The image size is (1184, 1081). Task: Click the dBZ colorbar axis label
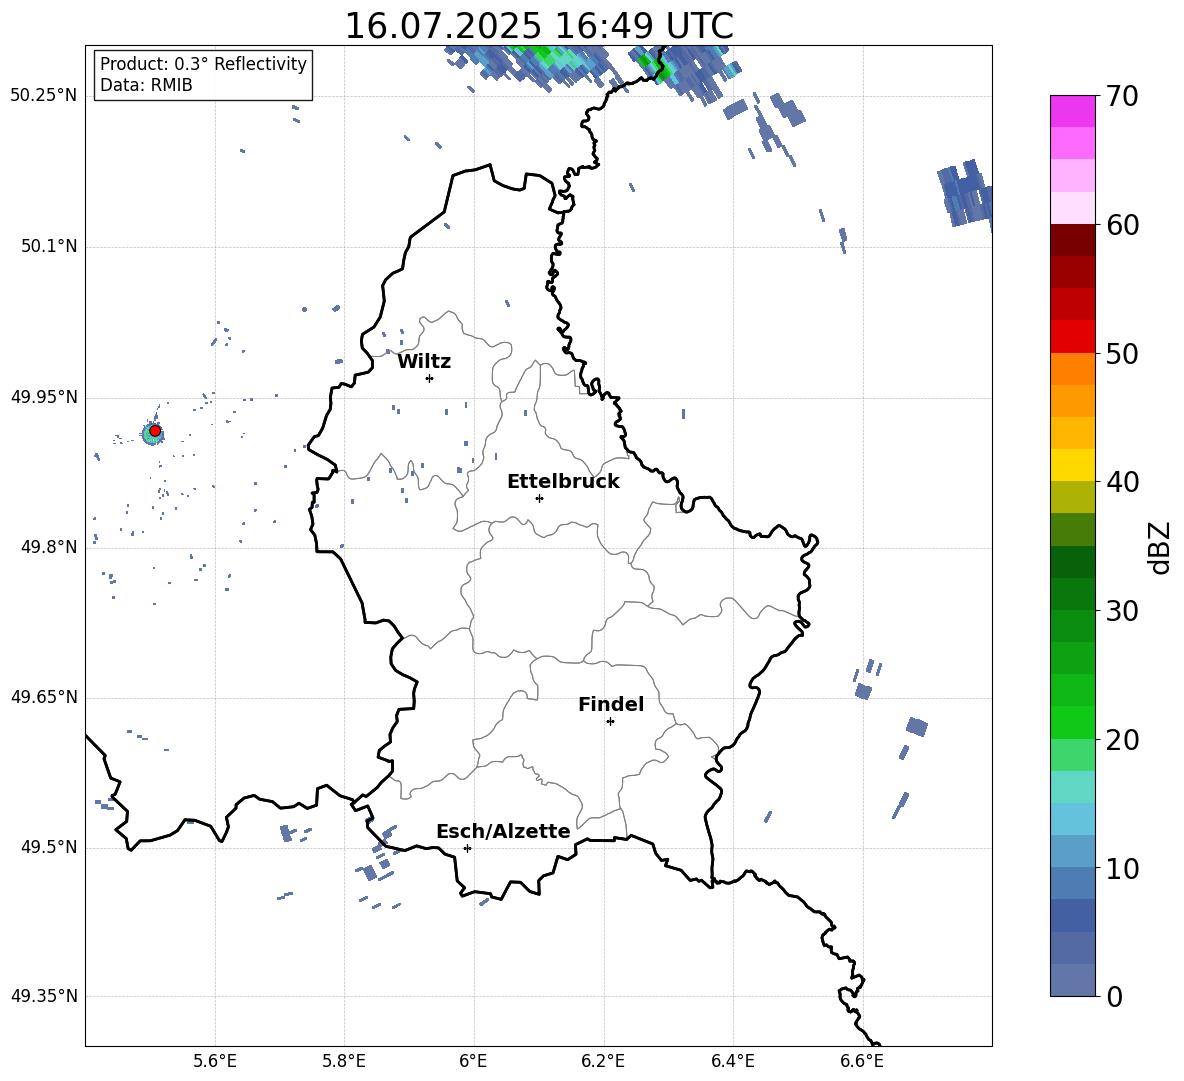tap(1159, 547)
